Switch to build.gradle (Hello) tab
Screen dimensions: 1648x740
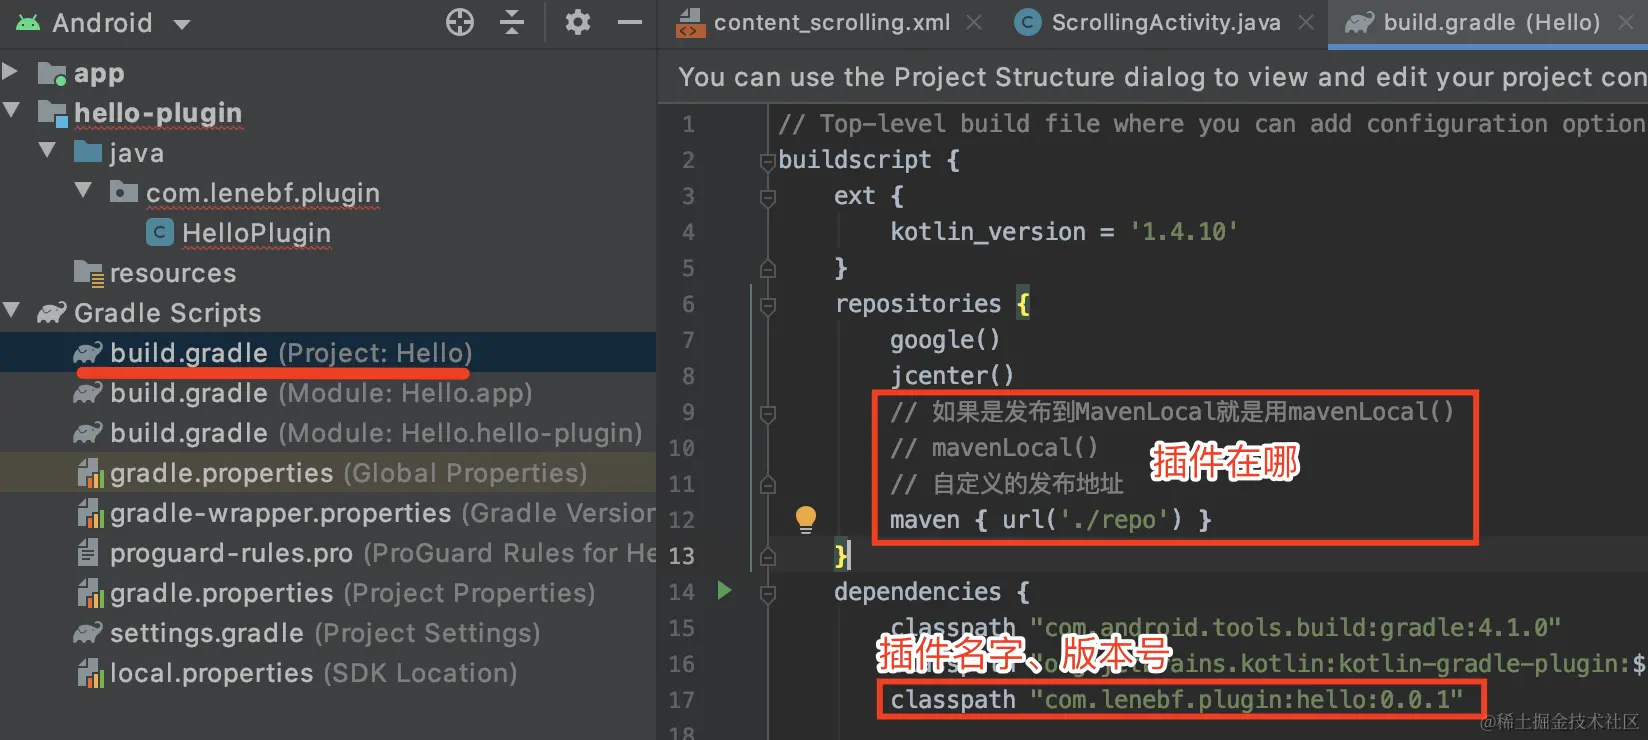(x=1492, y=22)
